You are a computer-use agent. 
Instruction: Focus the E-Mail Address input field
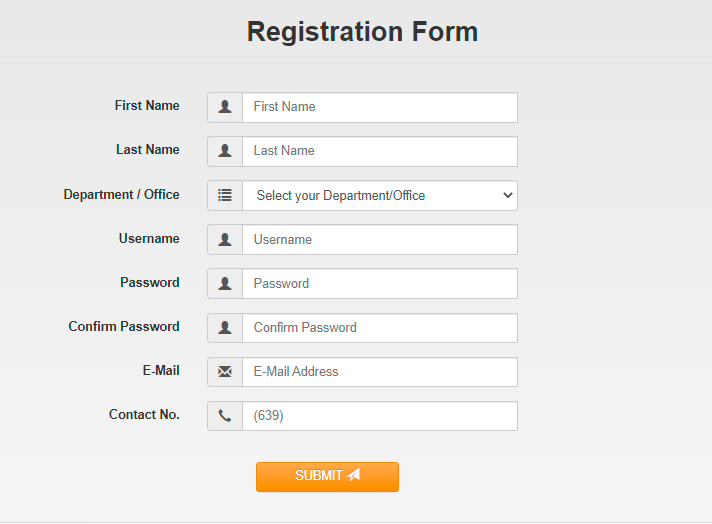click(380, 372)
